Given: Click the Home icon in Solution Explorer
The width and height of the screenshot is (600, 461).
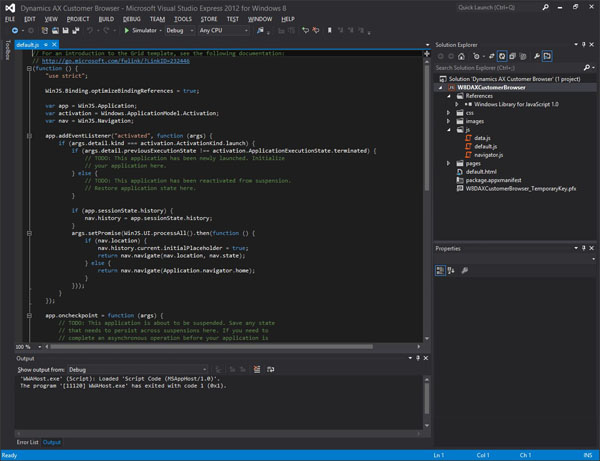Looking at the screenshot, I should [461, 56].
